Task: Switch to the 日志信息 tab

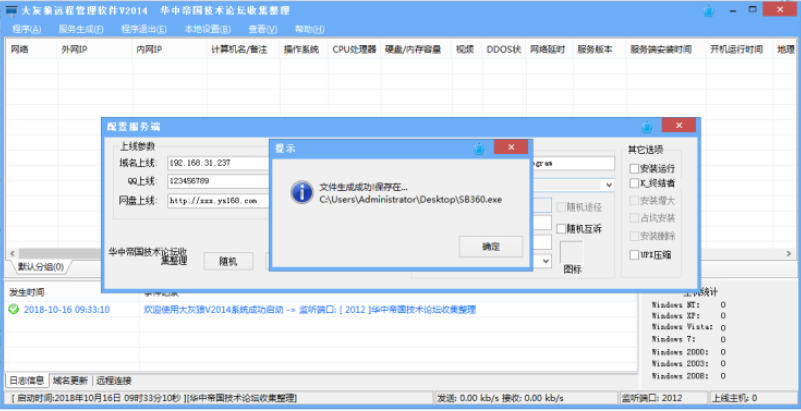Action: [27, 380]
